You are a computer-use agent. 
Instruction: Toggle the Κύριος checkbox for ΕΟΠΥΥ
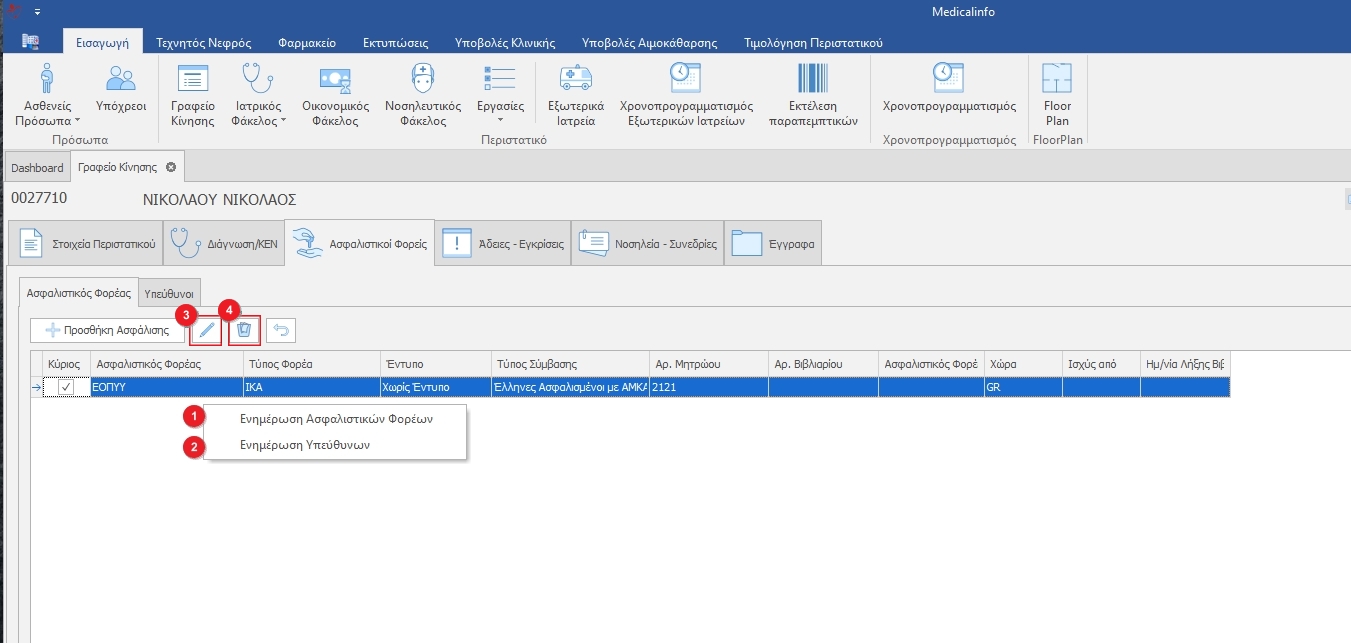coord(66,387)
